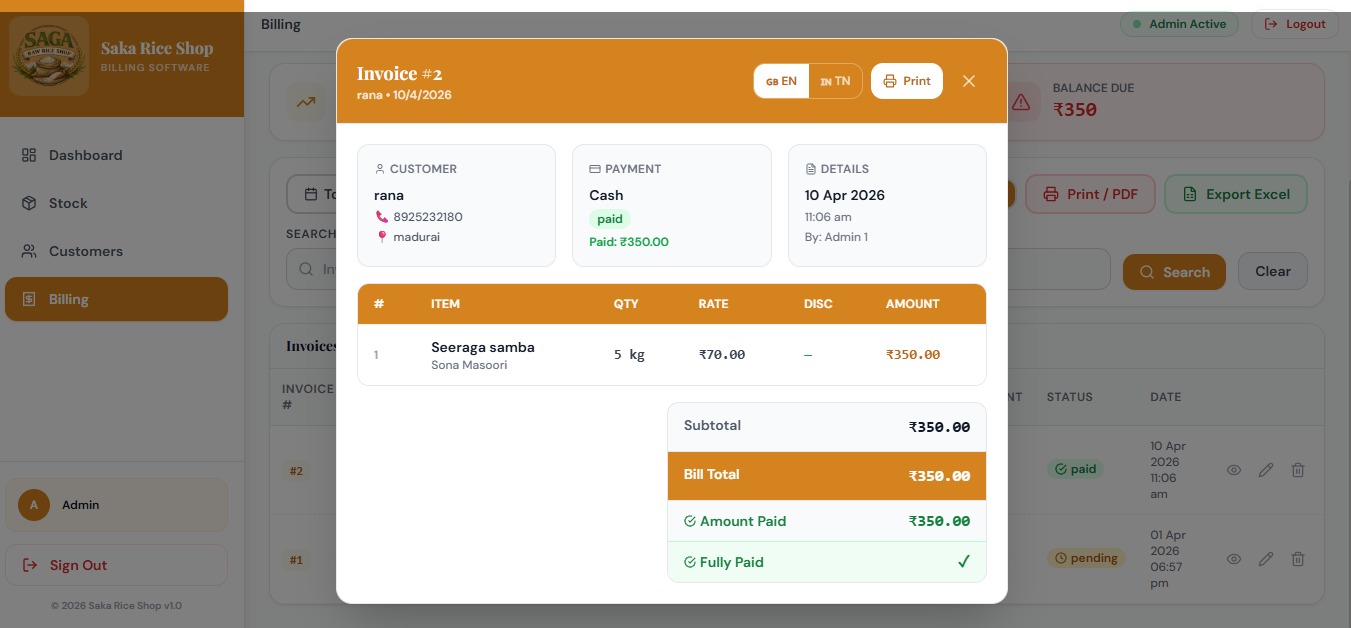
Task: Switch invoice language to TN
Action: 836,80
